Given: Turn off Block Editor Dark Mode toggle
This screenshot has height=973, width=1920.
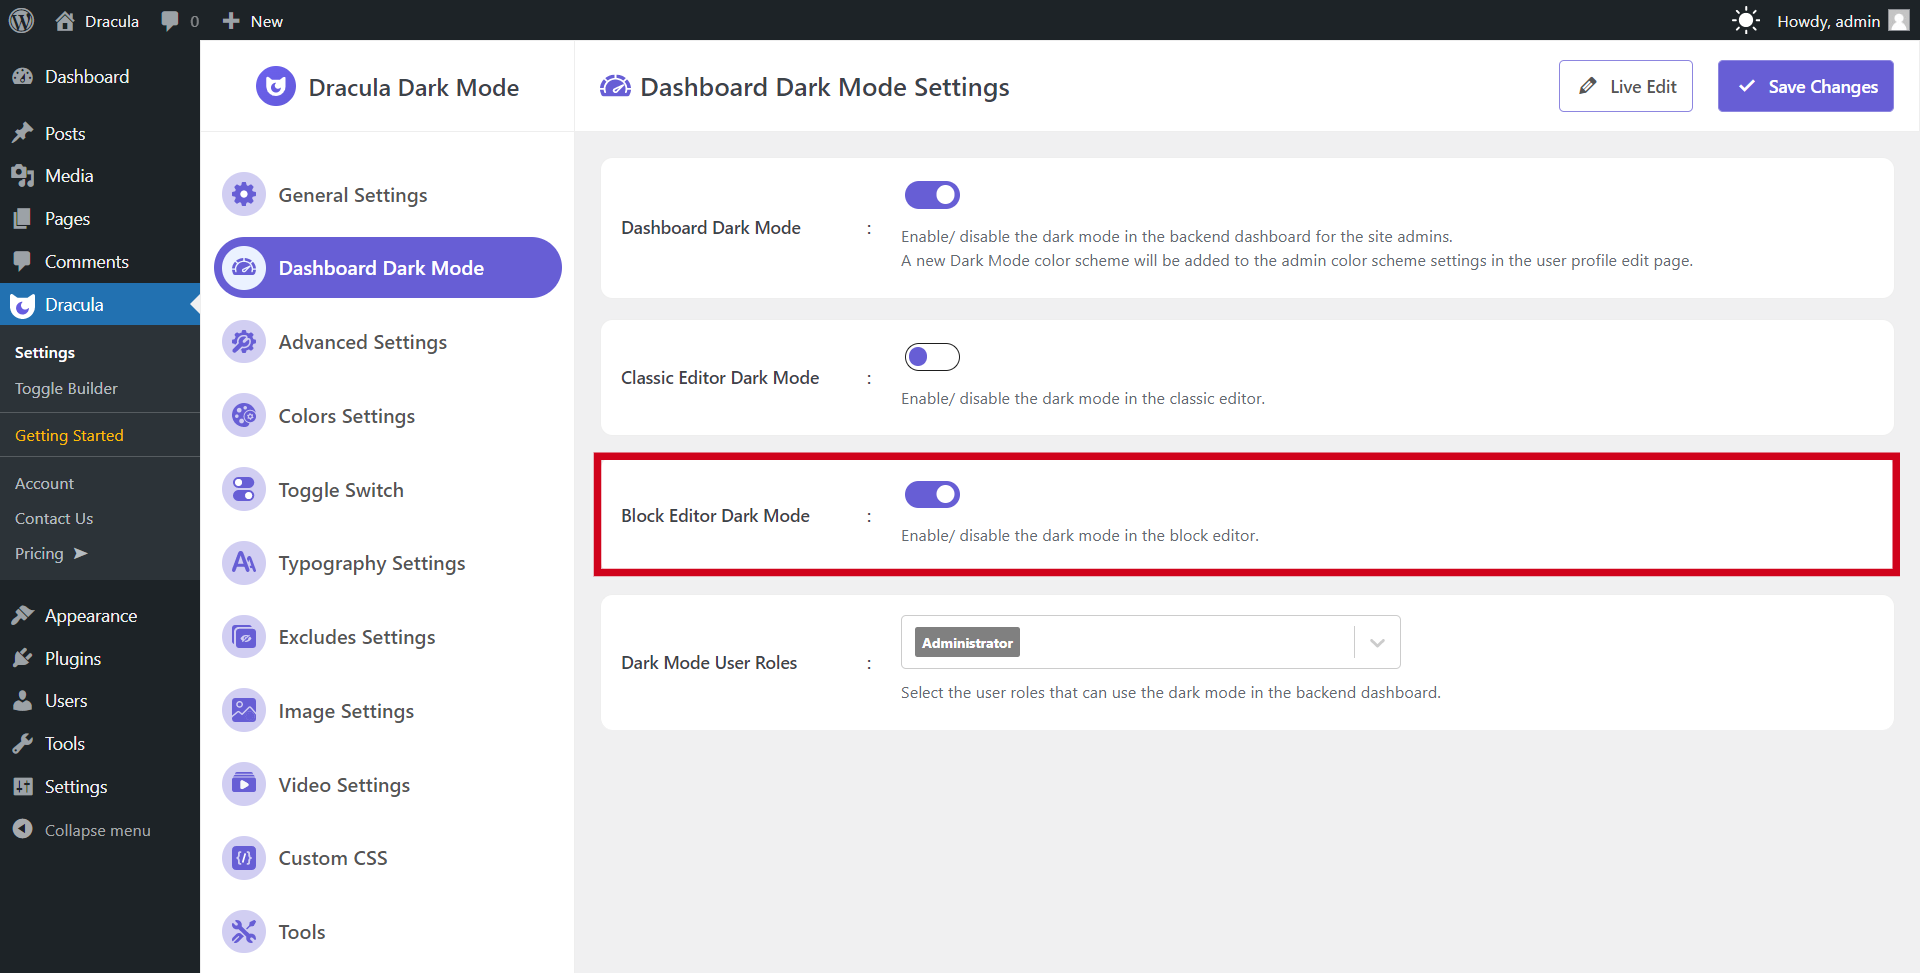Looking at the screenshot, I should tap(932, 494).
